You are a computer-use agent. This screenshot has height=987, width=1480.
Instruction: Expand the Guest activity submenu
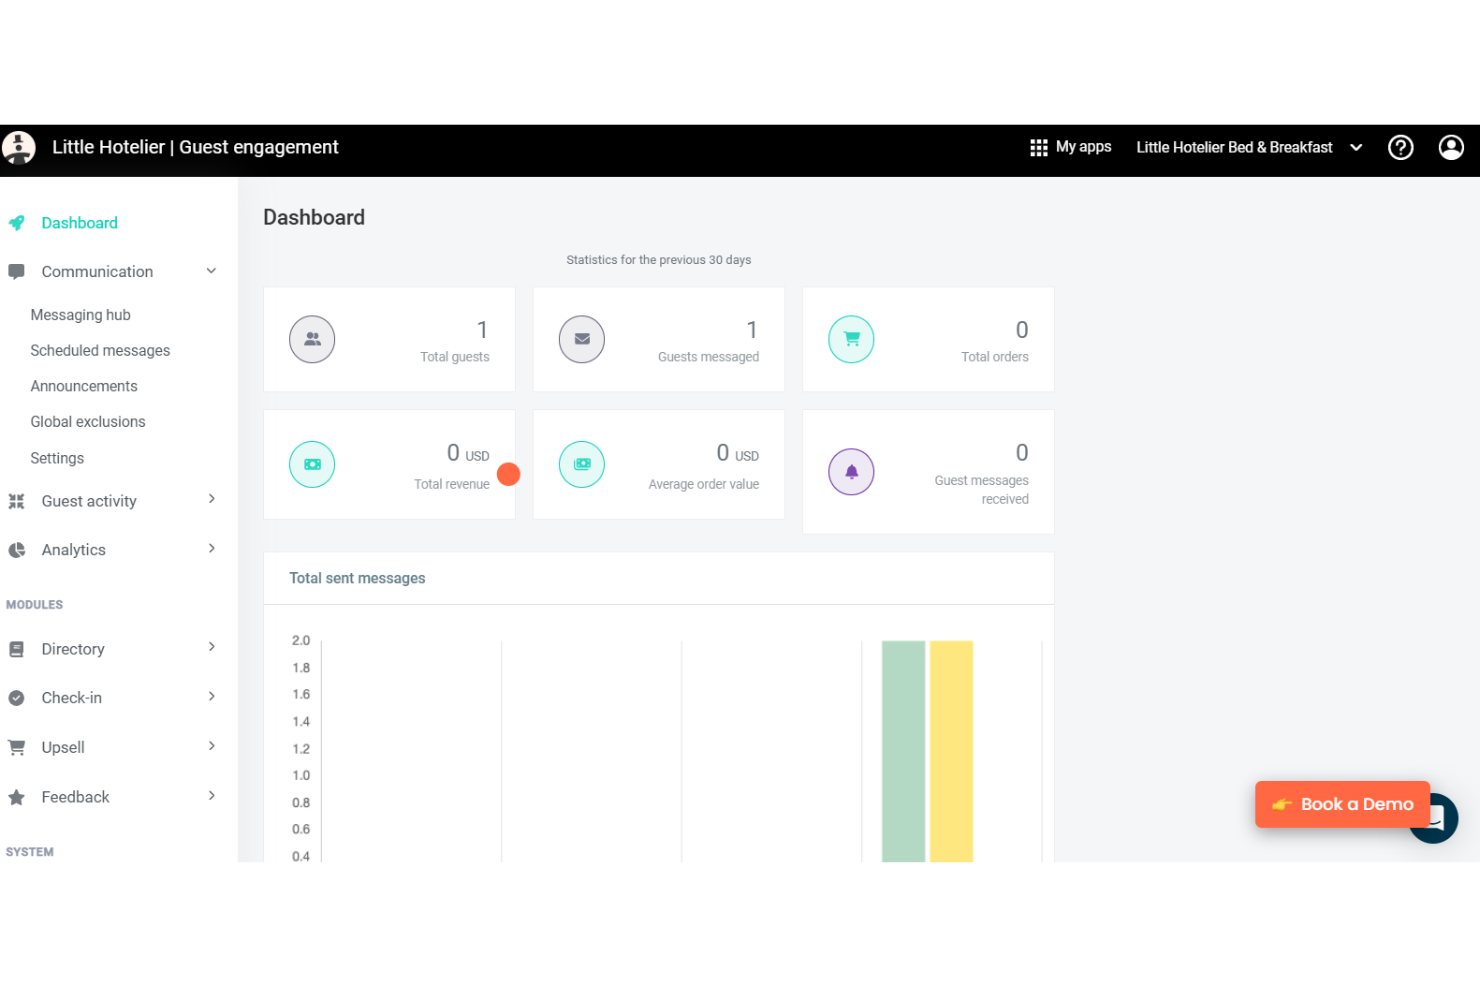(211, 499)
